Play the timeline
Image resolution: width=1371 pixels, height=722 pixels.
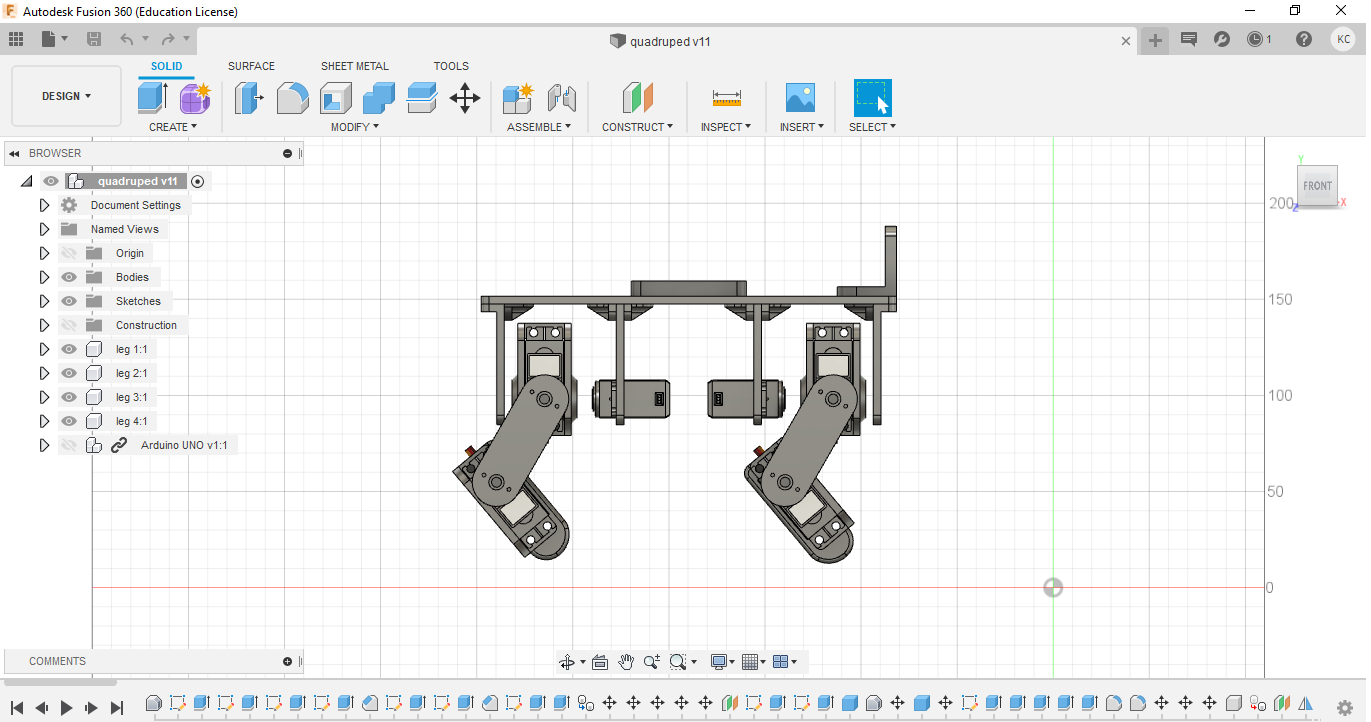(67, 707)
